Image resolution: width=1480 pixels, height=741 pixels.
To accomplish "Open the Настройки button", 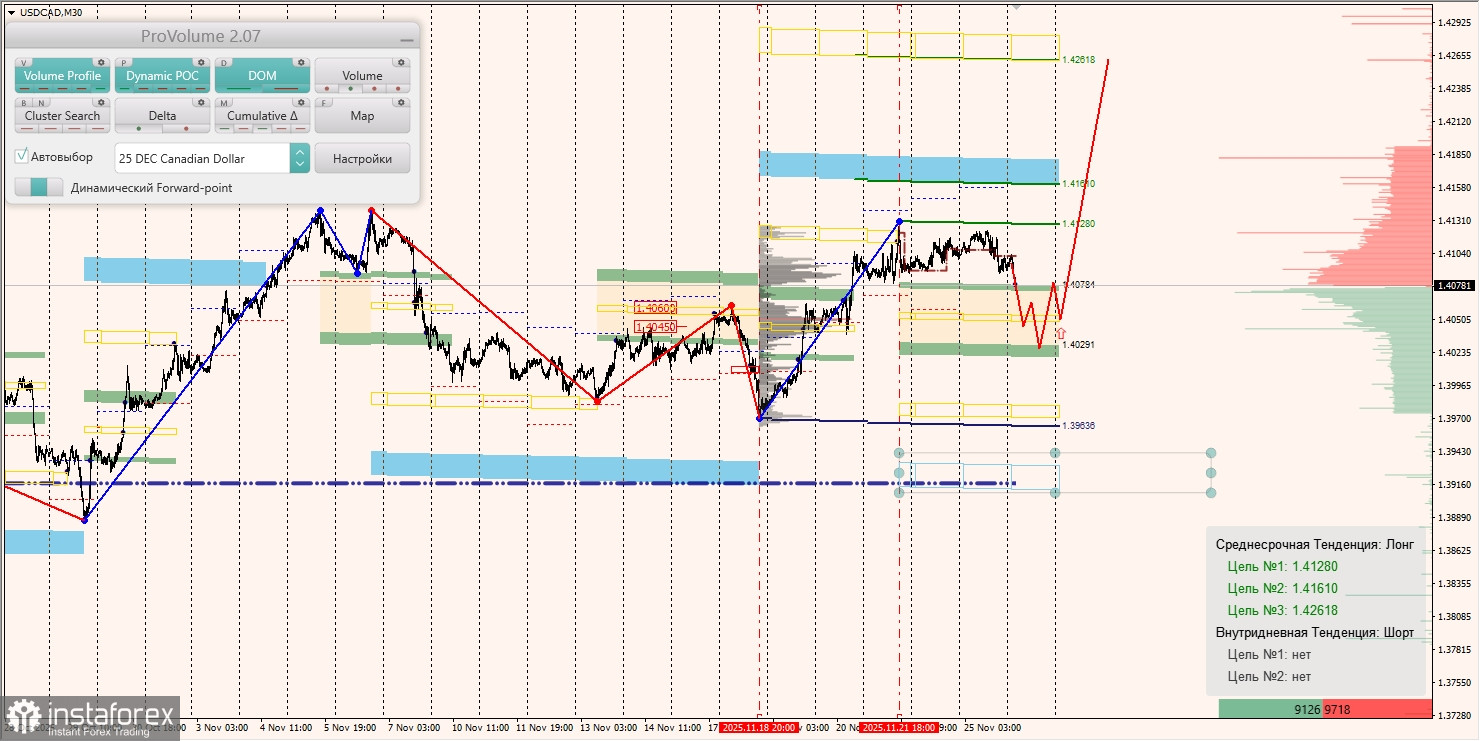I will coord(363,158).
